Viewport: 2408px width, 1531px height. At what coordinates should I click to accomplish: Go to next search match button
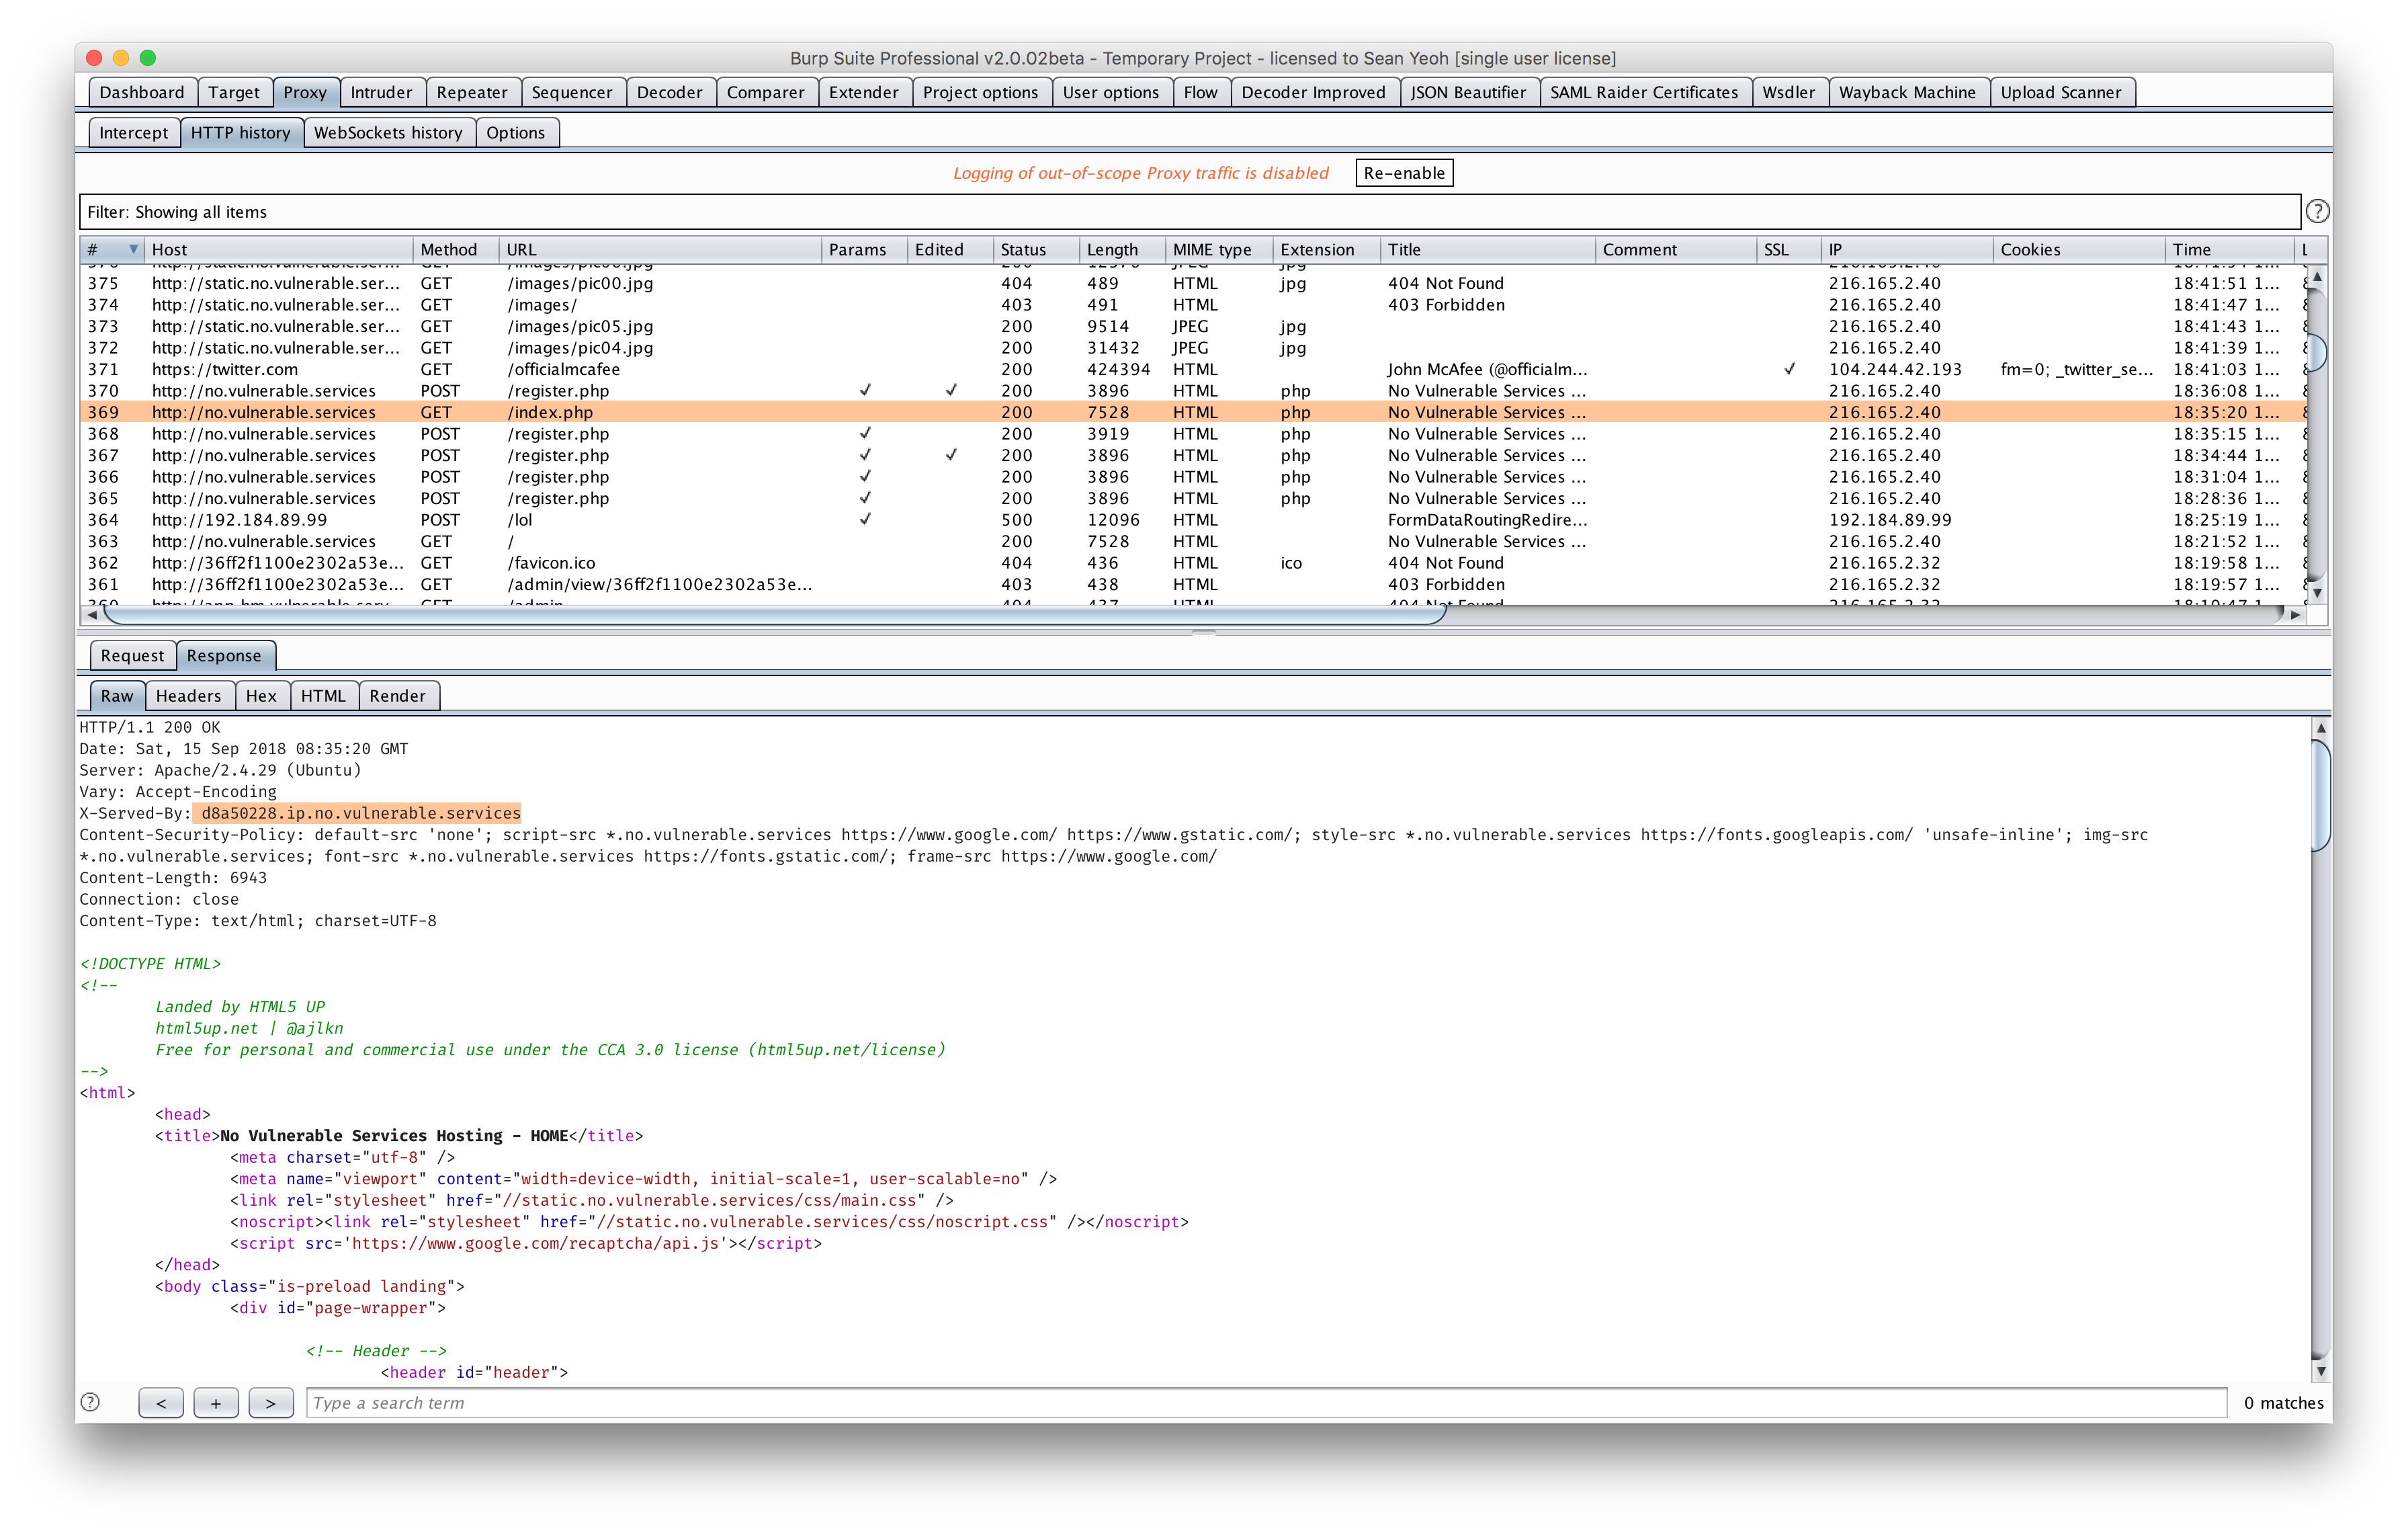click(270, 1403)
